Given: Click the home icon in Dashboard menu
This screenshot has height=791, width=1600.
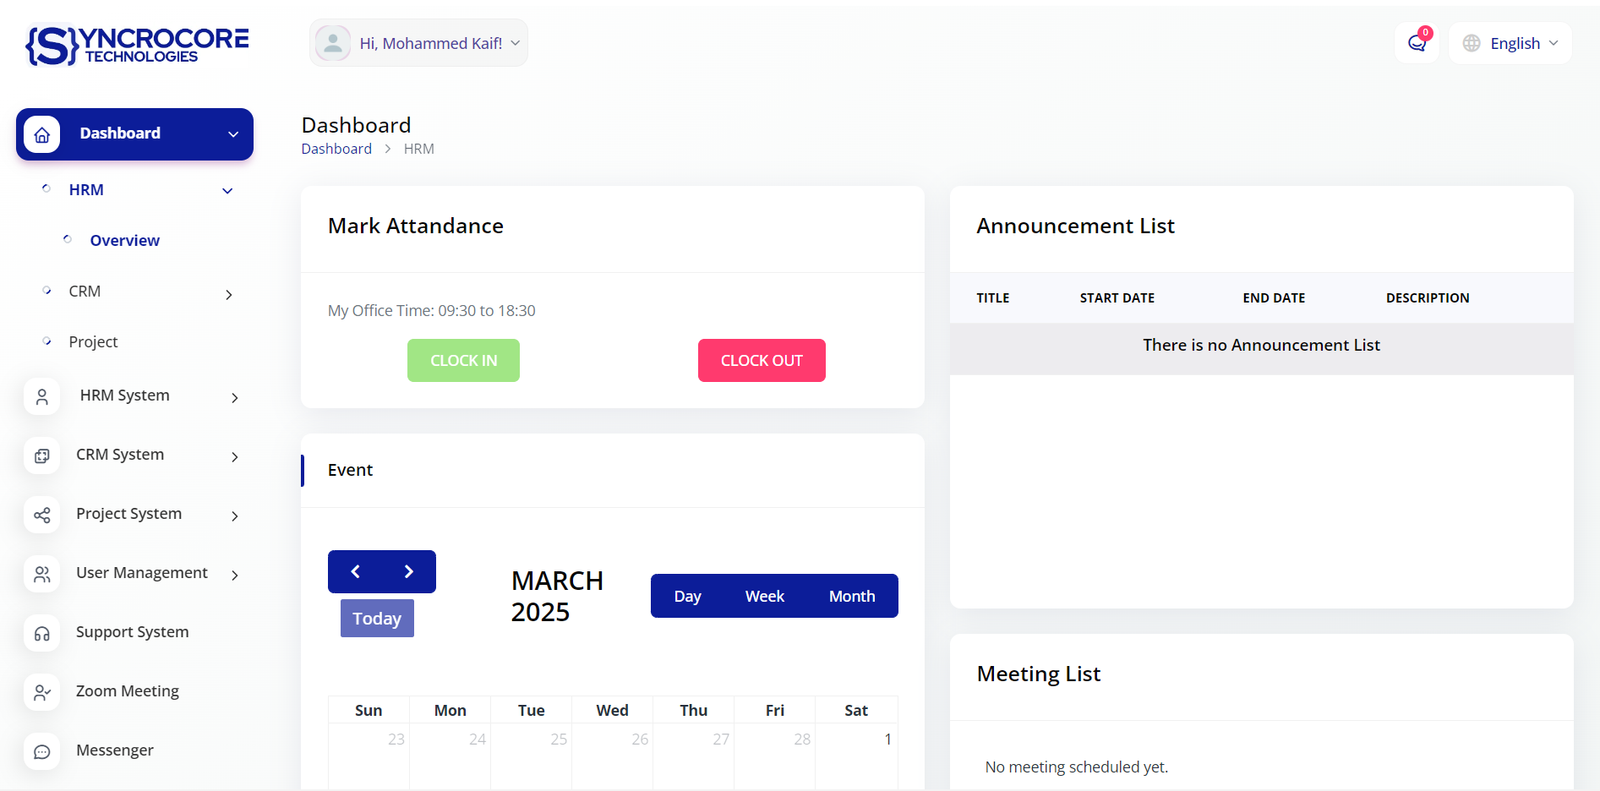Looking at the screenshot, I should point(42,134).
